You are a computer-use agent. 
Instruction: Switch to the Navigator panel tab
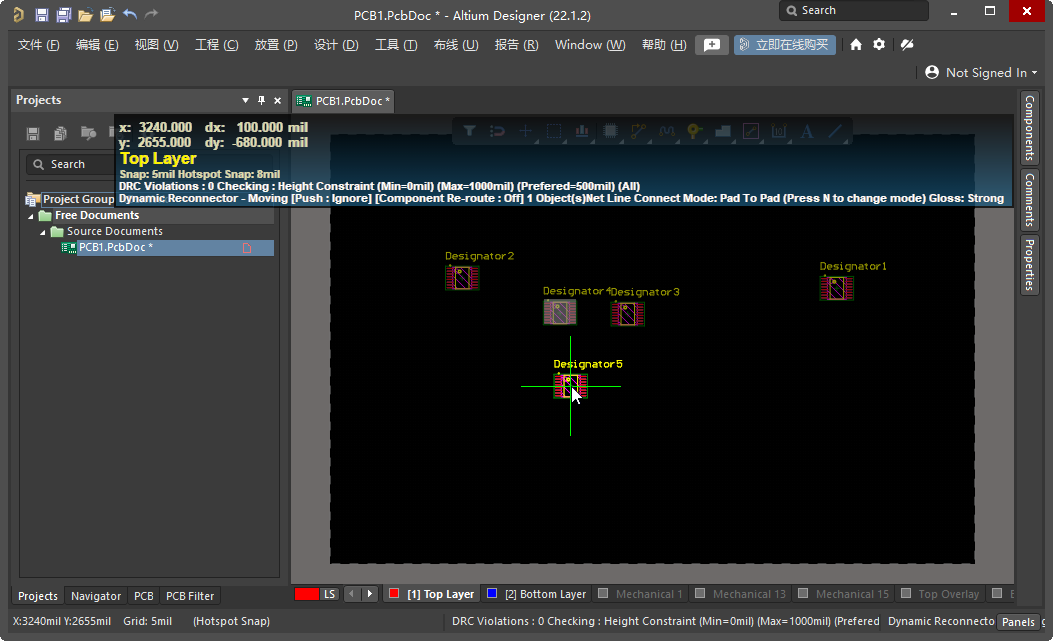click(x=95, y=596)
